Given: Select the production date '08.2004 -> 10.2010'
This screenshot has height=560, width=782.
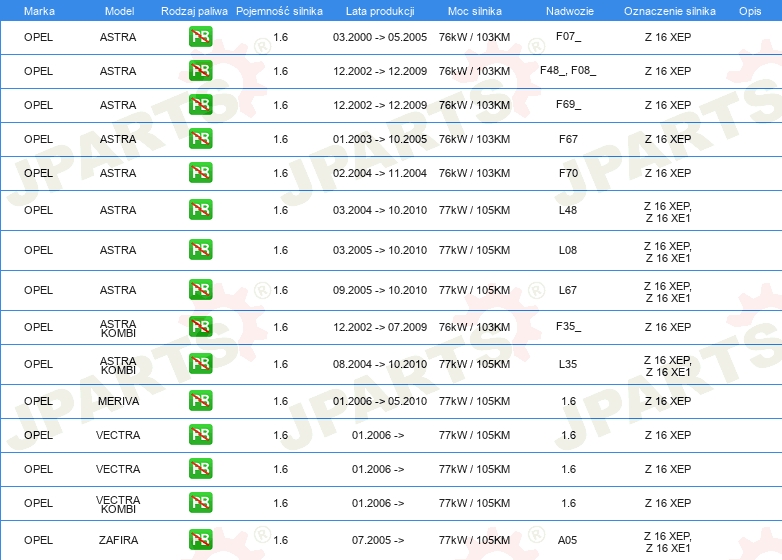Looking at the screenshot, I should pos(380,364).
